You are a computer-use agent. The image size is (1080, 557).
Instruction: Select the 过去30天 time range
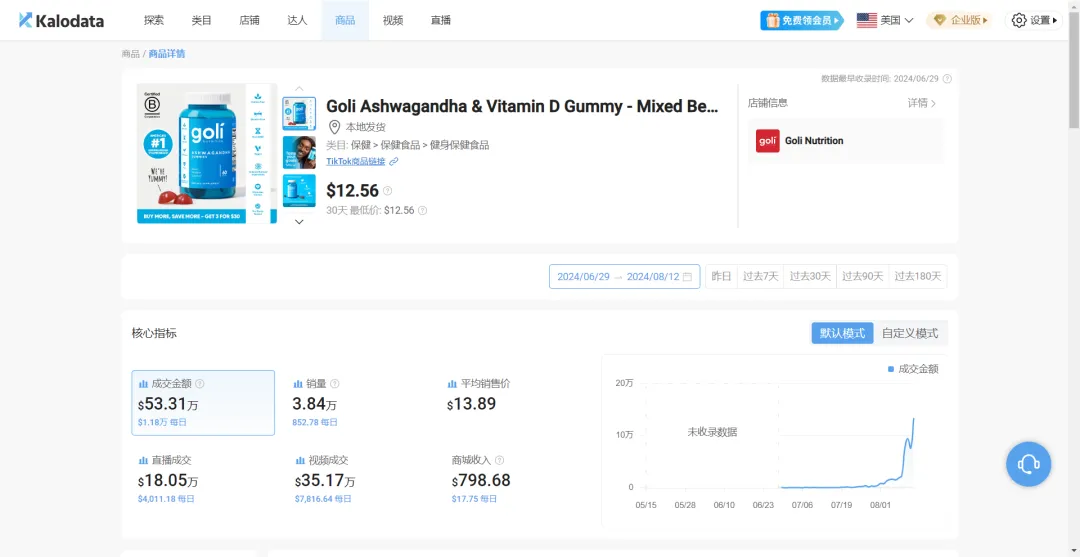click(x=810, y=277)
